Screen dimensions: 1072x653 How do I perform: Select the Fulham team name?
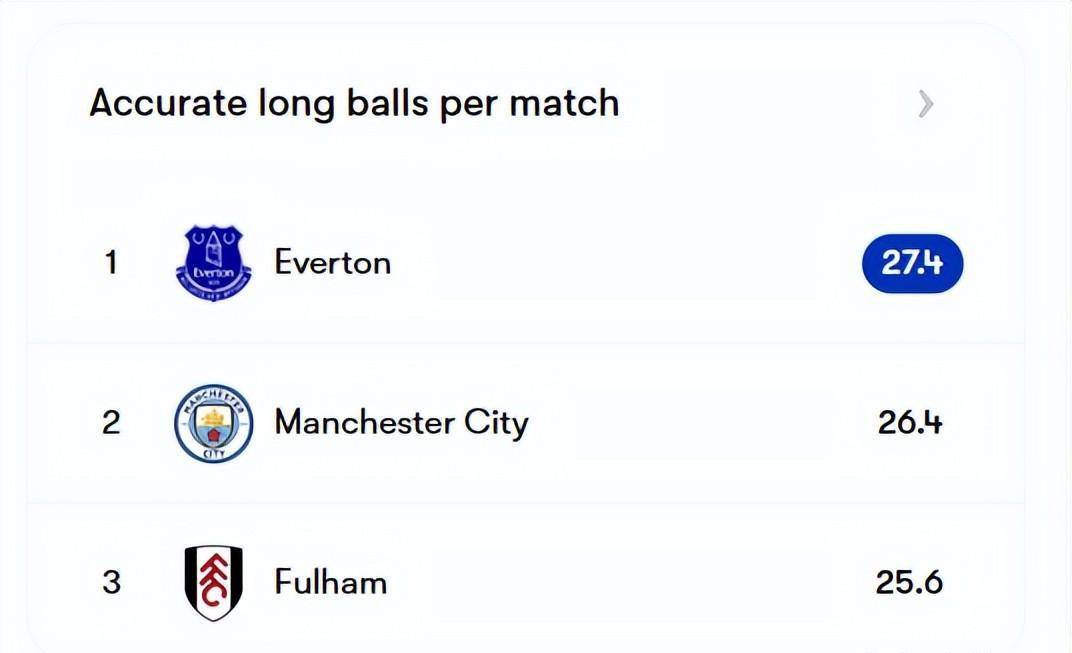[331, 582]
